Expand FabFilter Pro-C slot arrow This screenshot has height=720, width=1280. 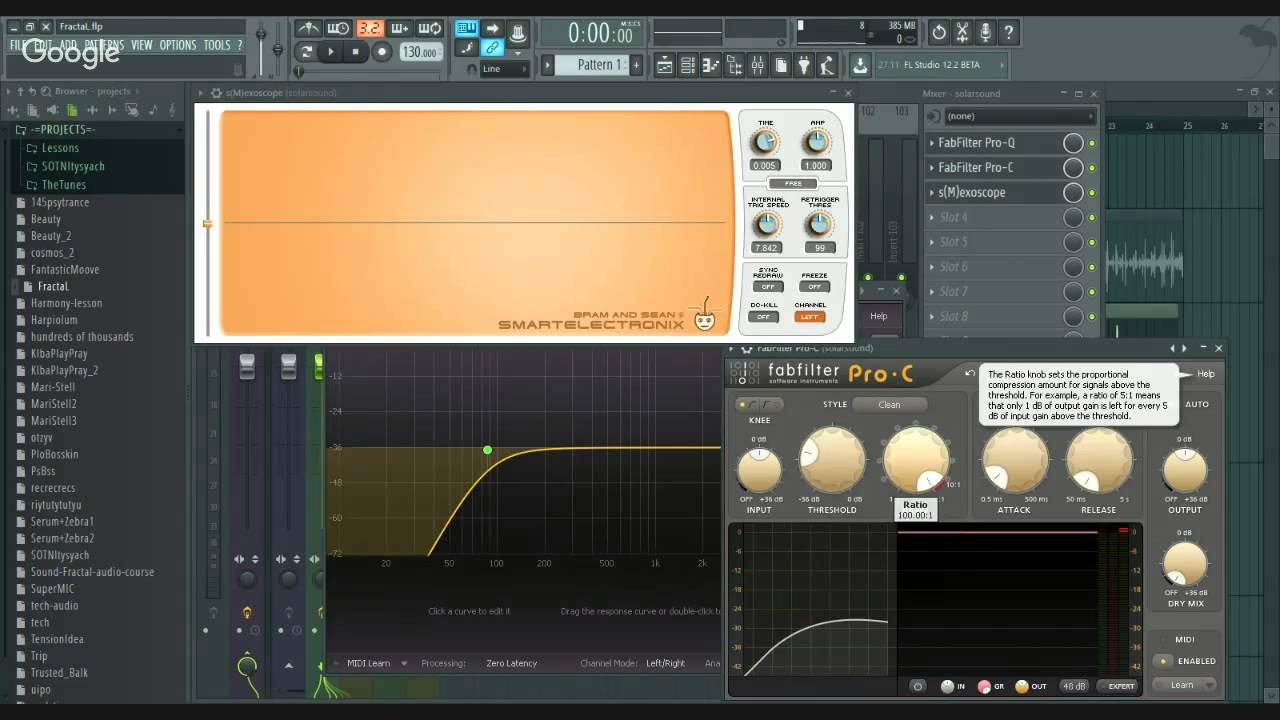pyautogui.click(x=932, y=167)
